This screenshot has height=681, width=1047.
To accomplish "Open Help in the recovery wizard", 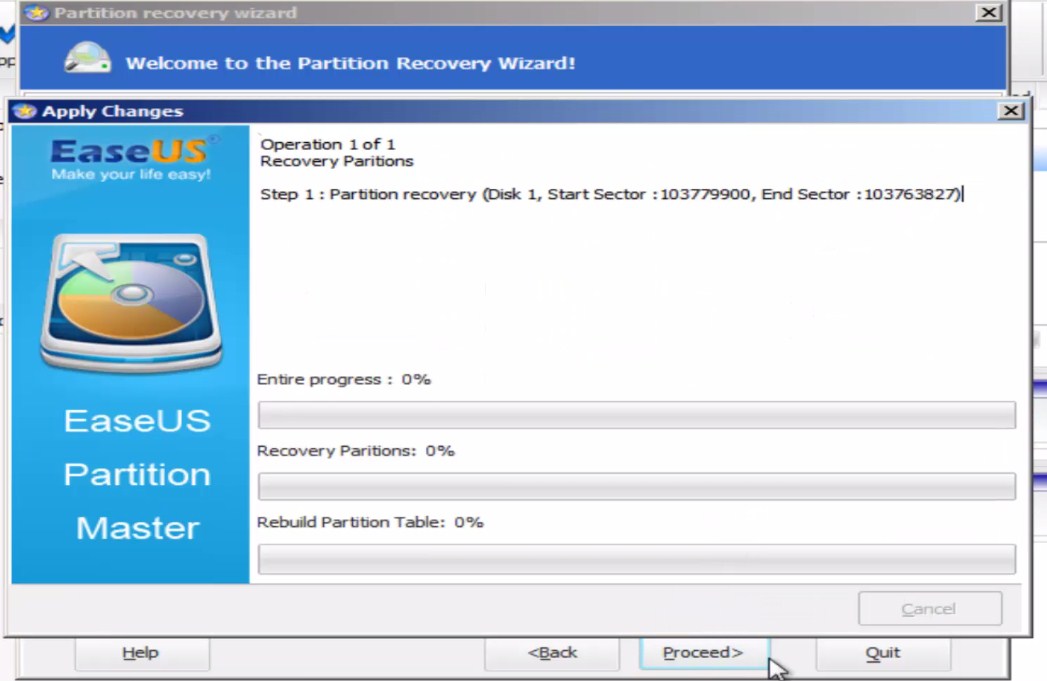I will 141,653.
